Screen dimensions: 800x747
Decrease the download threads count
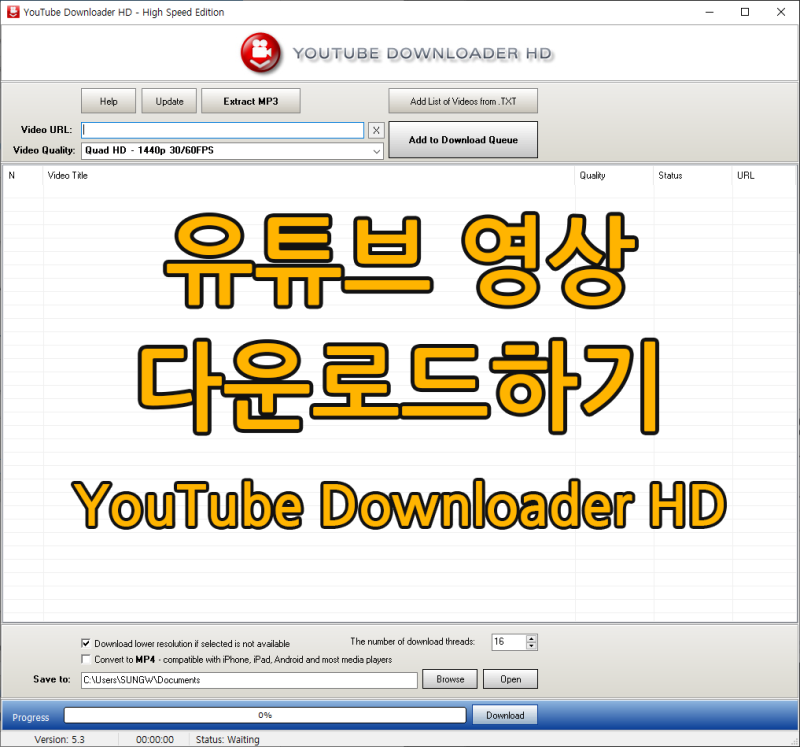point(531,646)
